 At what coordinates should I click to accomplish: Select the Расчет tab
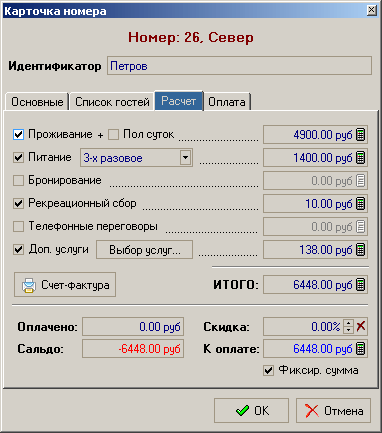[x=179, y=101]
